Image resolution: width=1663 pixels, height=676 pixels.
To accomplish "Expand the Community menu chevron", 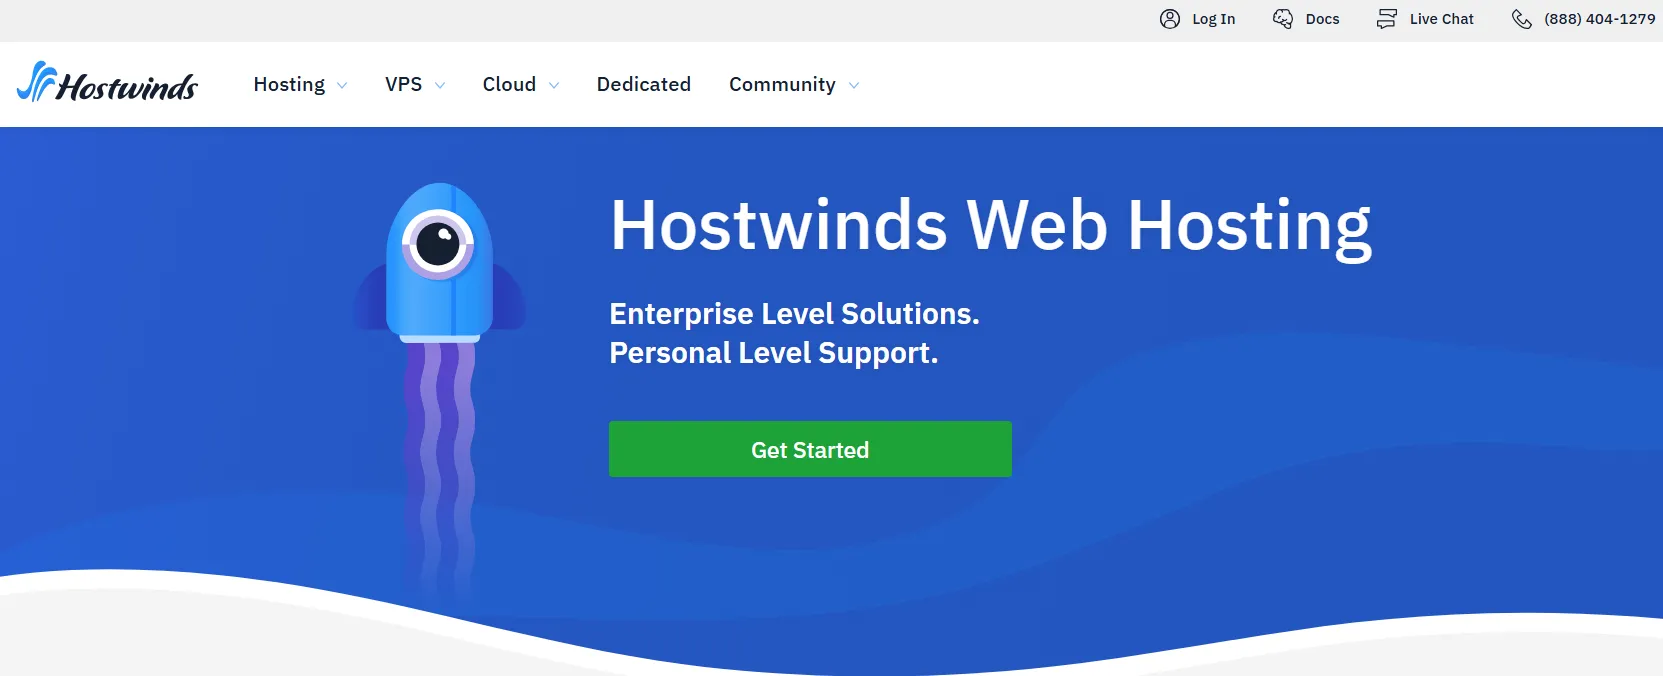I will (x=854, y=86).
